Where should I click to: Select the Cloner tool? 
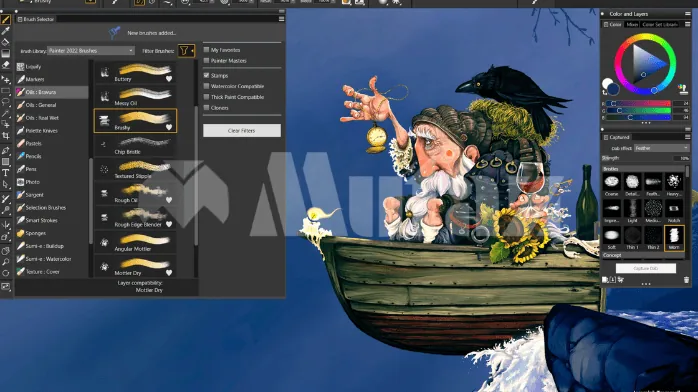pos(5,199)
